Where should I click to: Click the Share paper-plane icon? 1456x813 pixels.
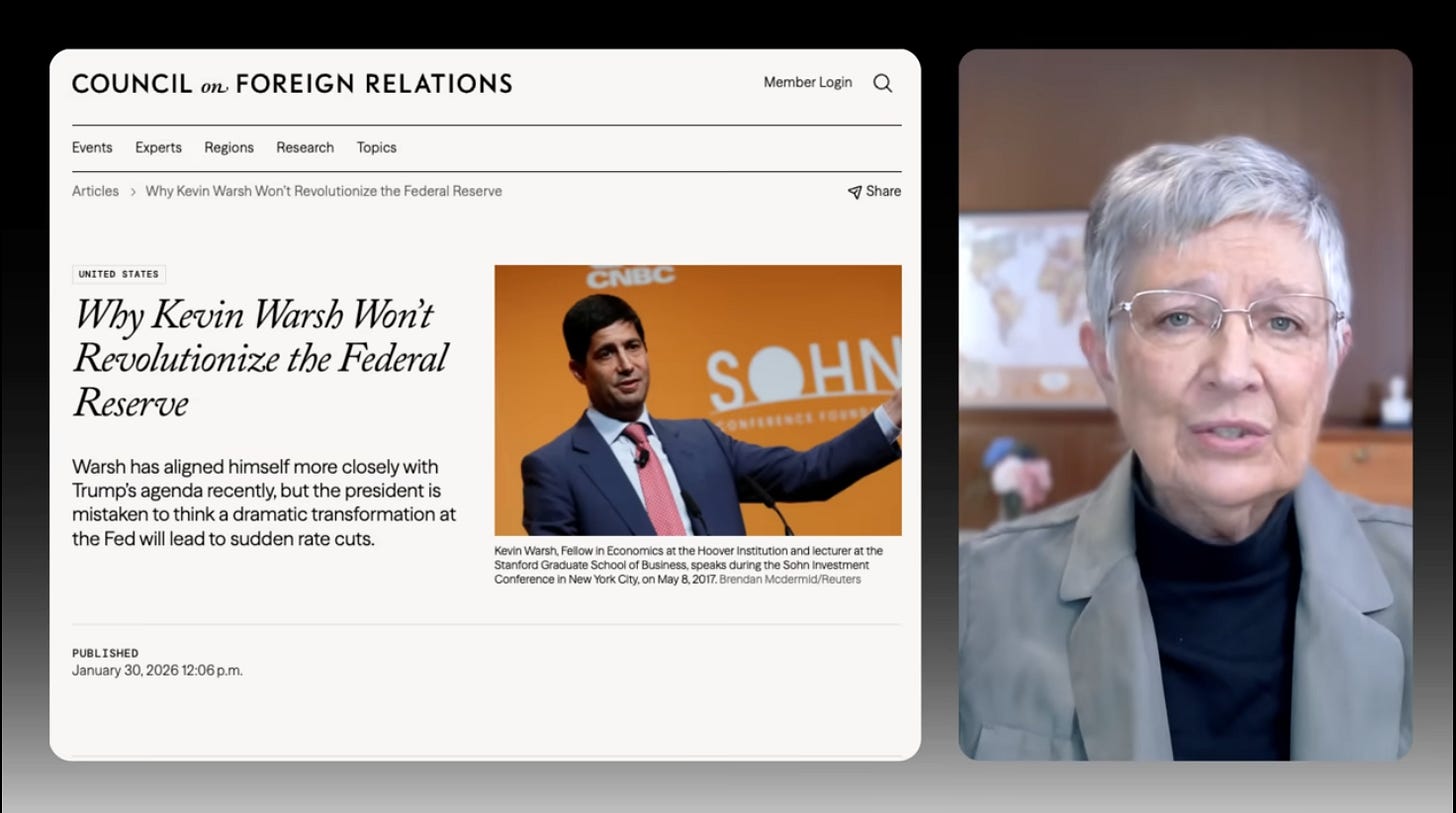coord(854,192)
